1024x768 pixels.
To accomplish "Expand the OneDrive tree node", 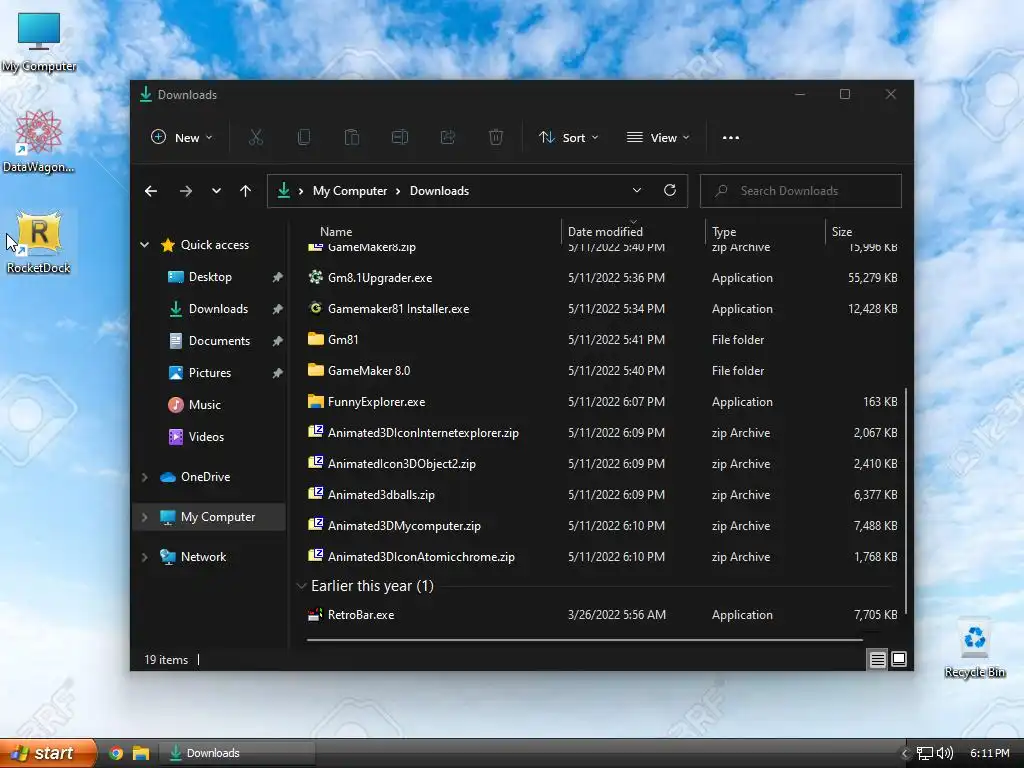I will [x=144, y=477].
